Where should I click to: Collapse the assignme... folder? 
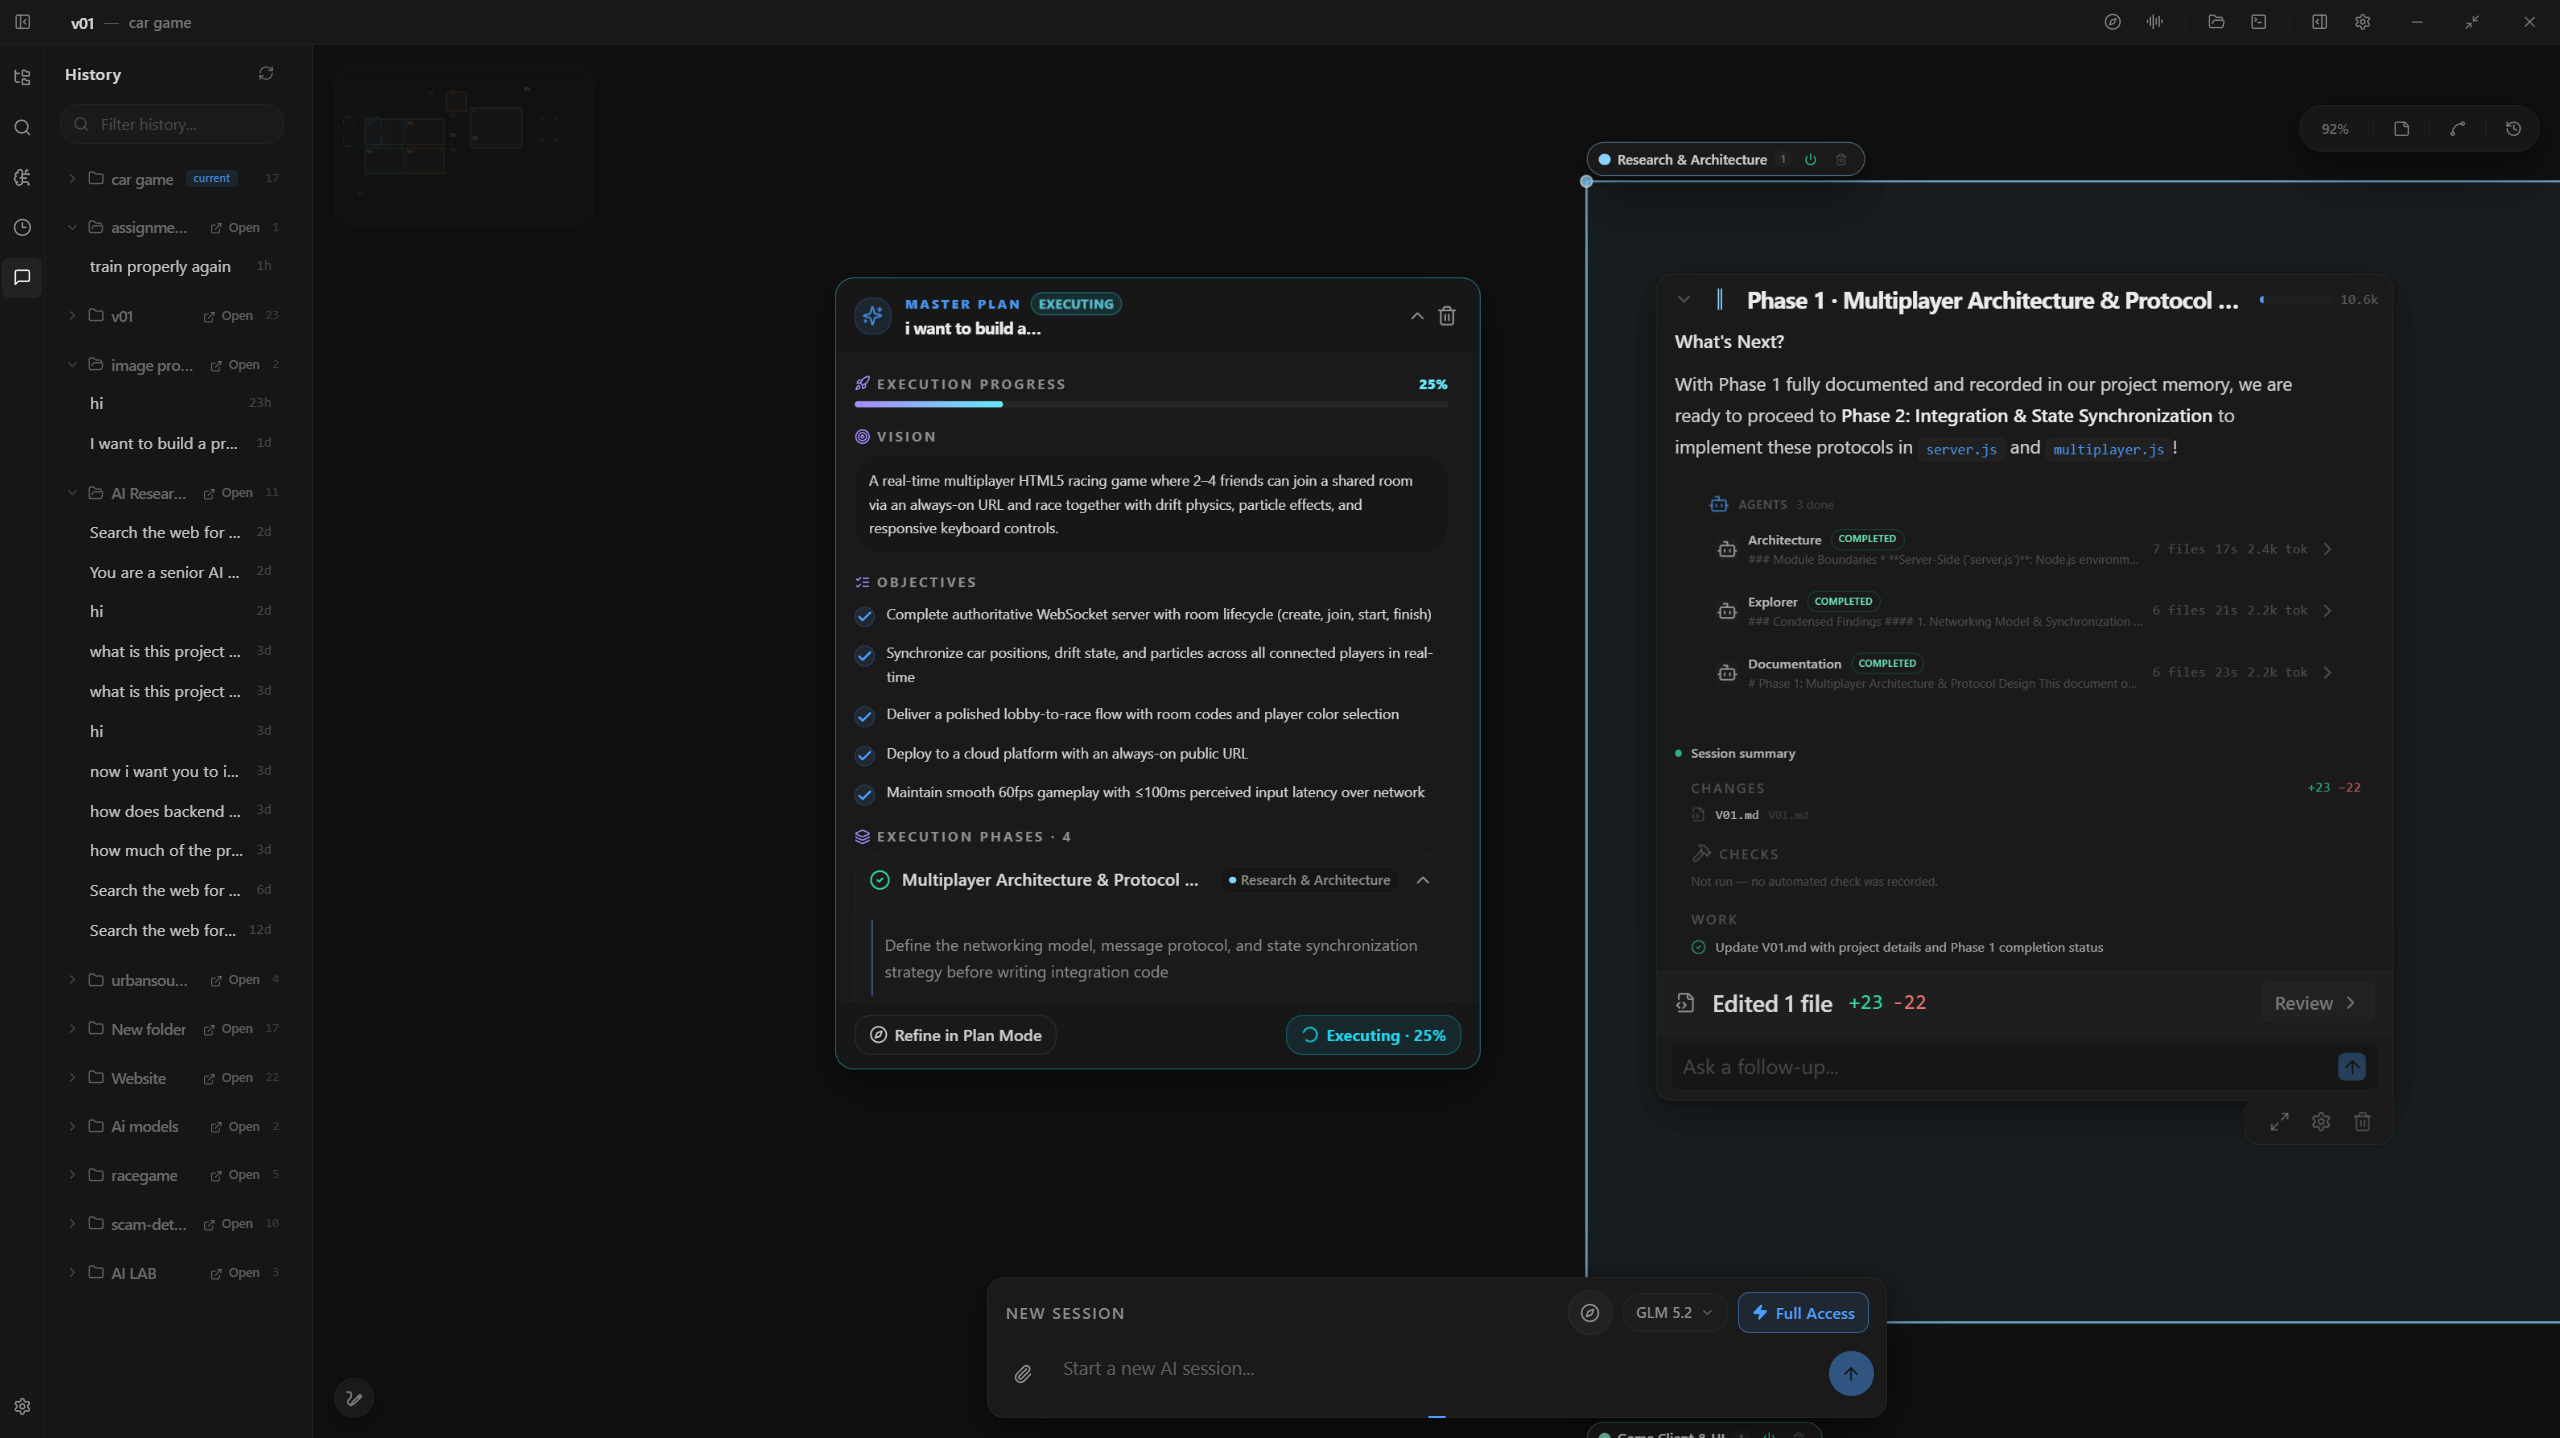pyautogui.click(x=72, y=228)
